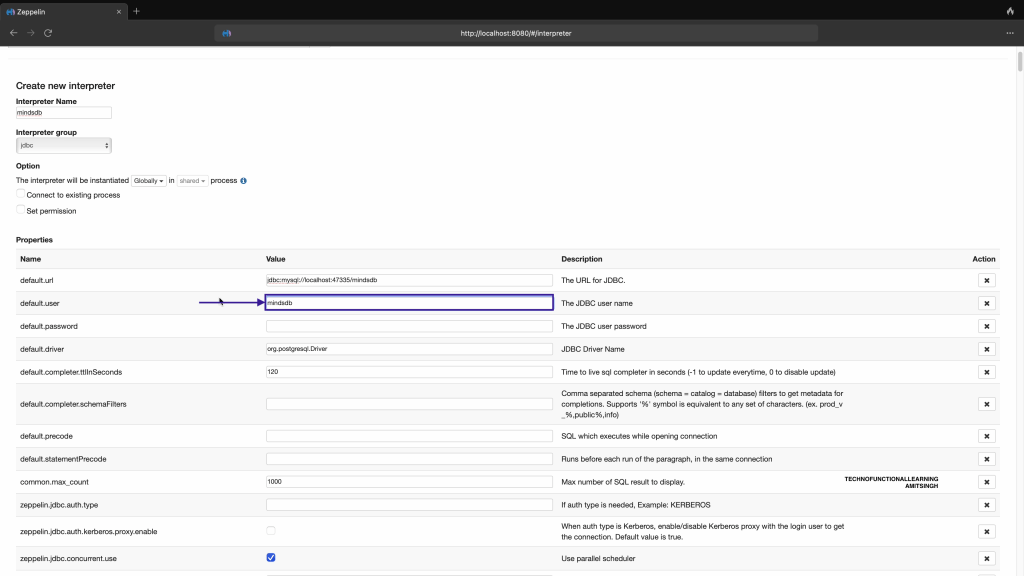Click the info icon next to process

(243, 181)
